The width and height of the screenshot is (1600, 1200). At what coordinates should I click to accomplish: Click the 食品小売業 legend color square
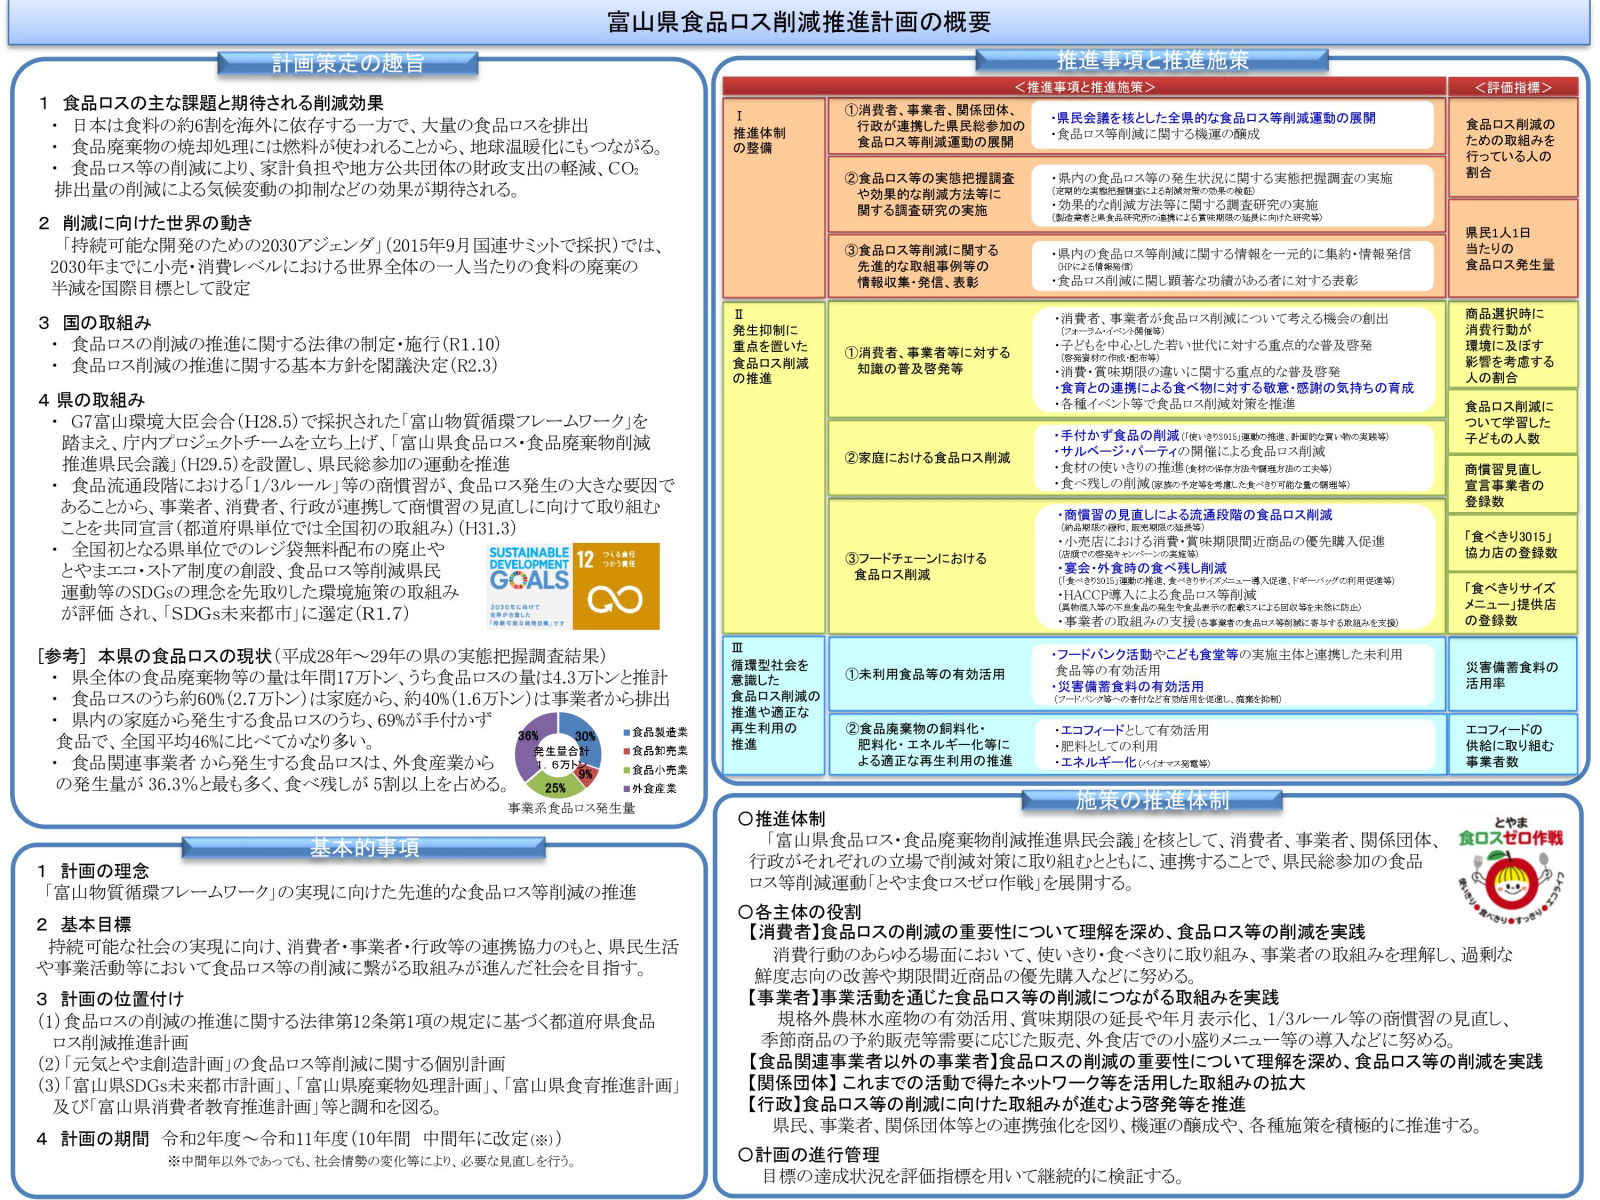626,770
